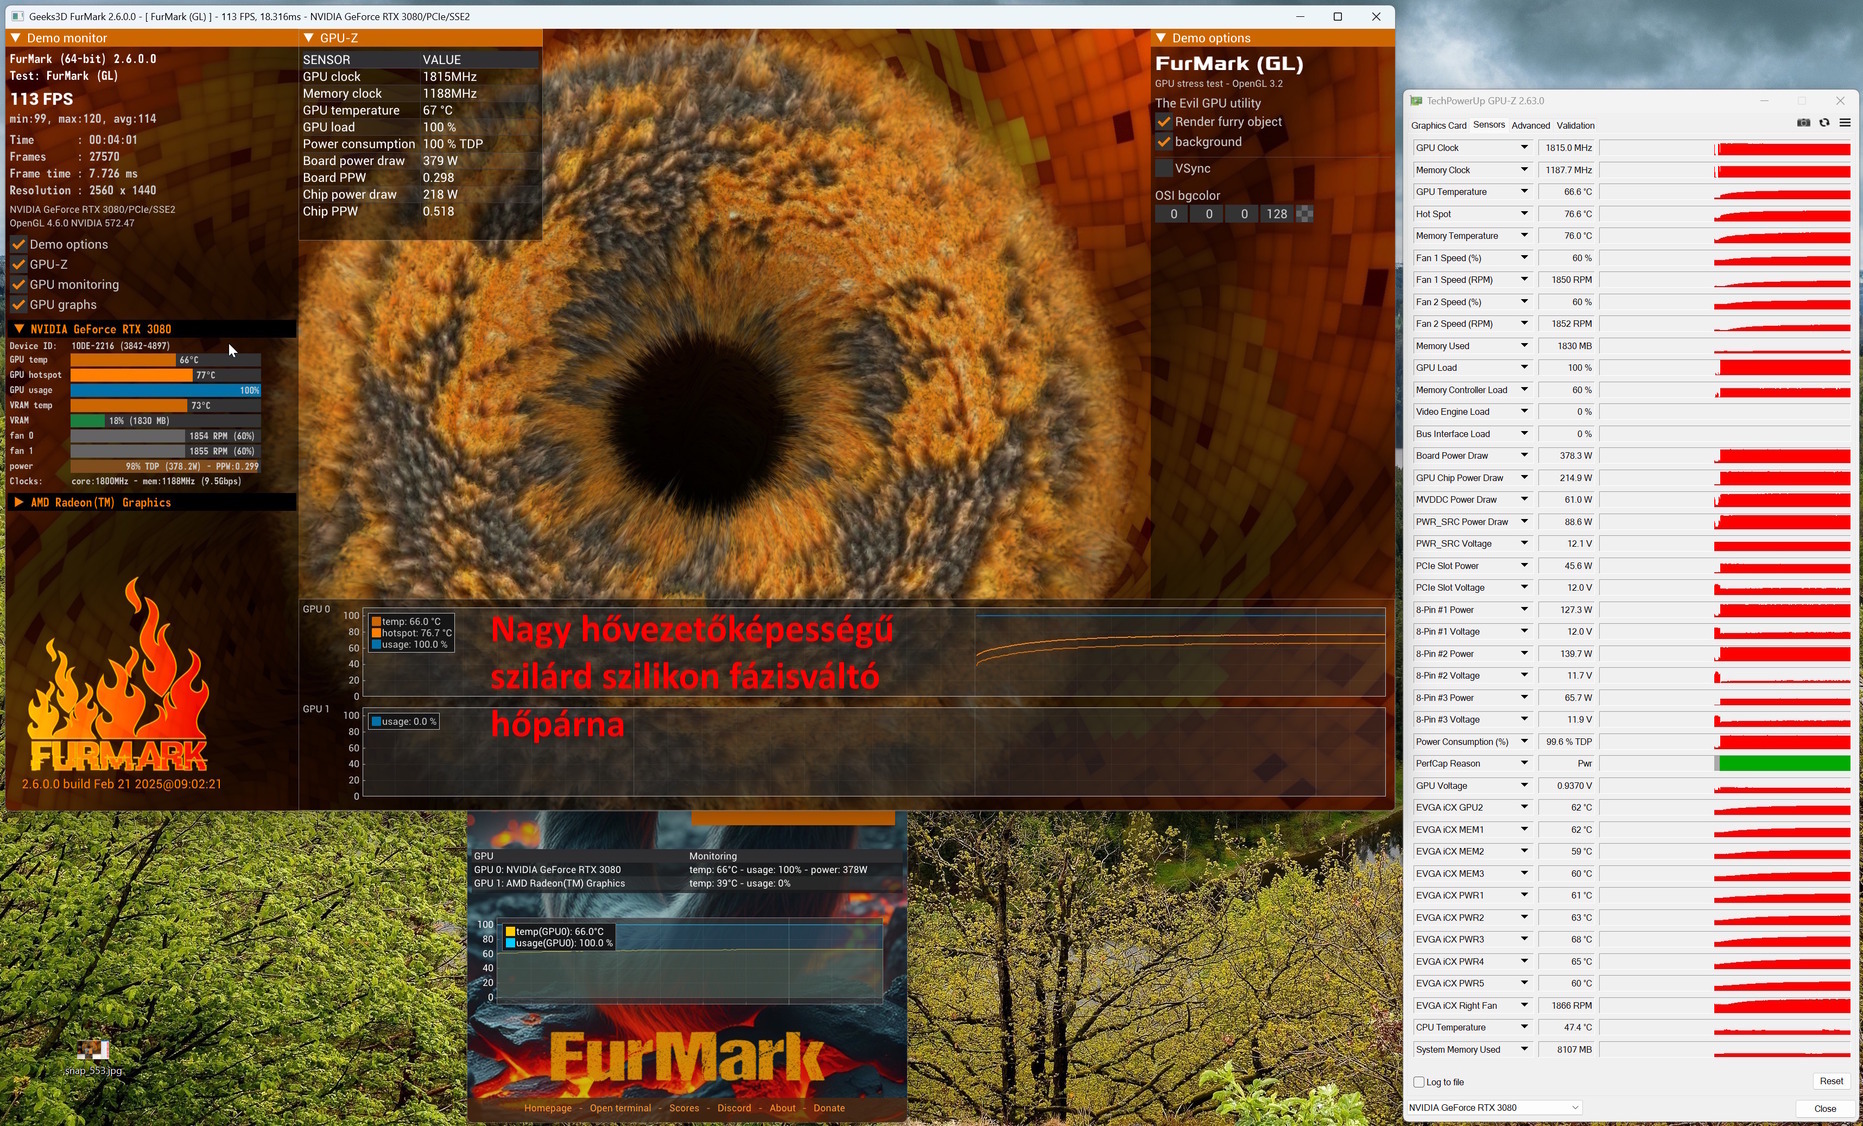Open the Homepage link in FurMark launcher

(548, 1108)
